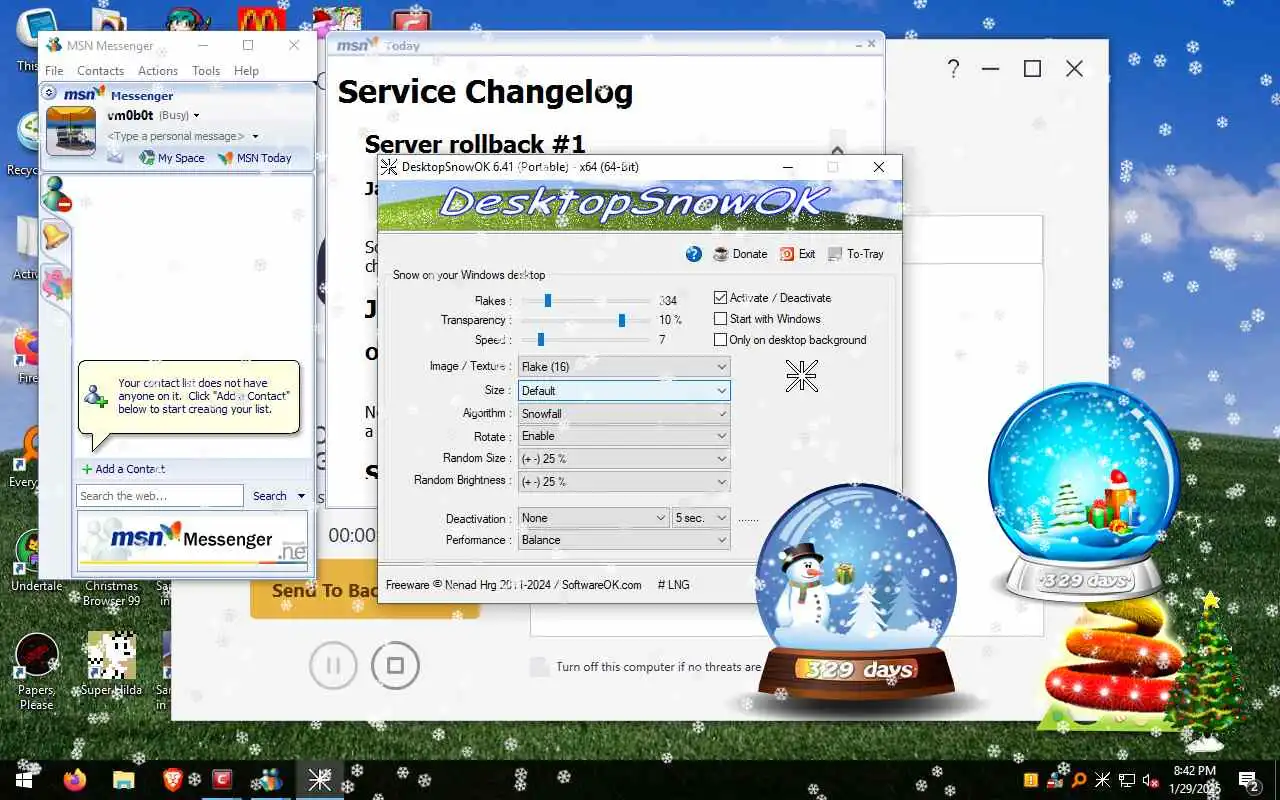
Task: Click the Search the web input field
Action: 160,496
